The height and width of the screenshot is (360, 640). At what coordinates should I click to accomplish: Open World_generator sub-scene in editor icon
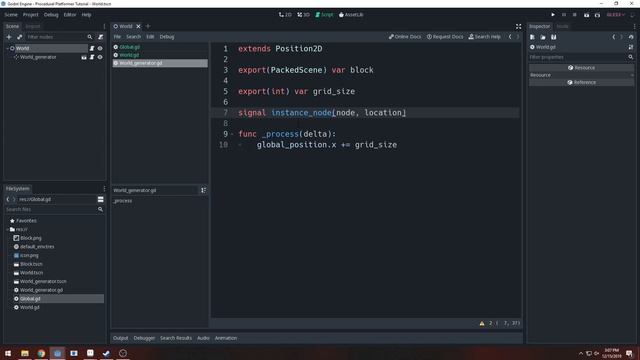coord(84,57)
